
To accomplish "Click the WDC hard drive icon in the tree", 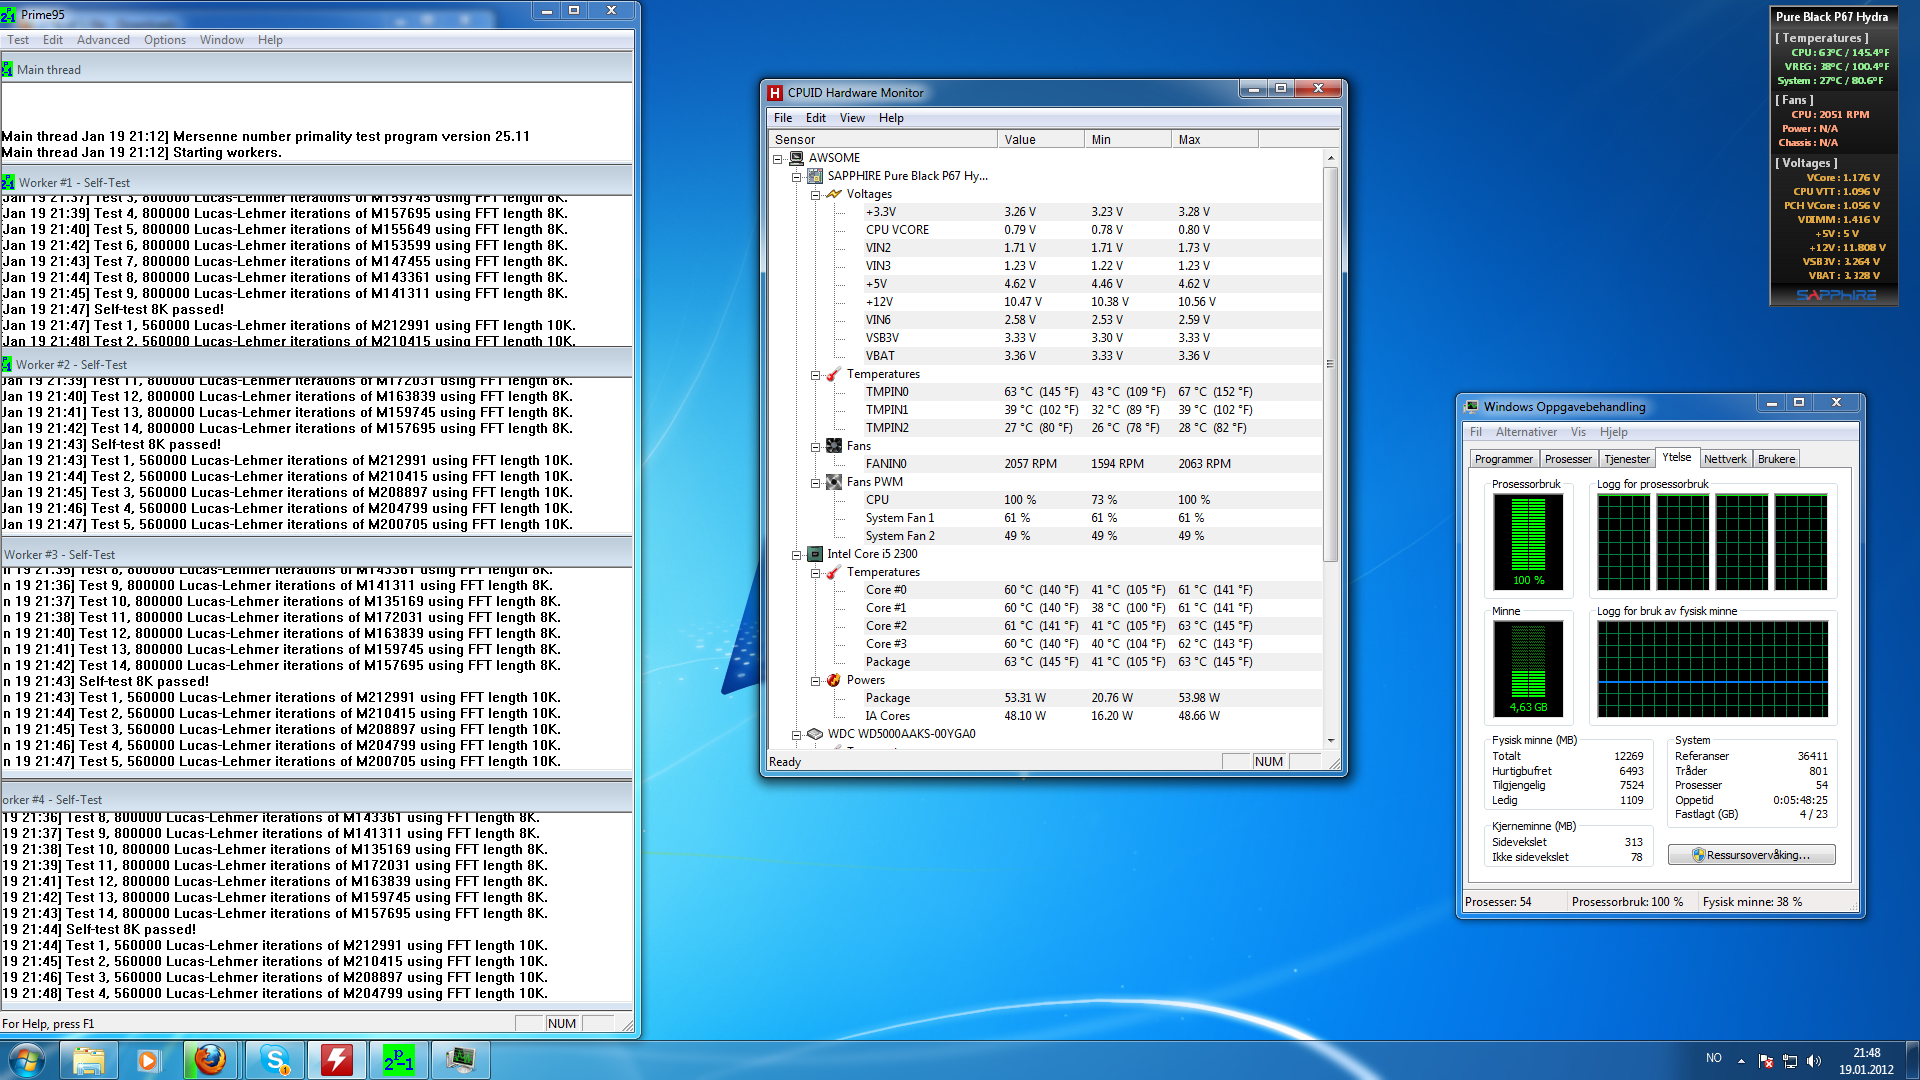I will (x=815, y=734).
